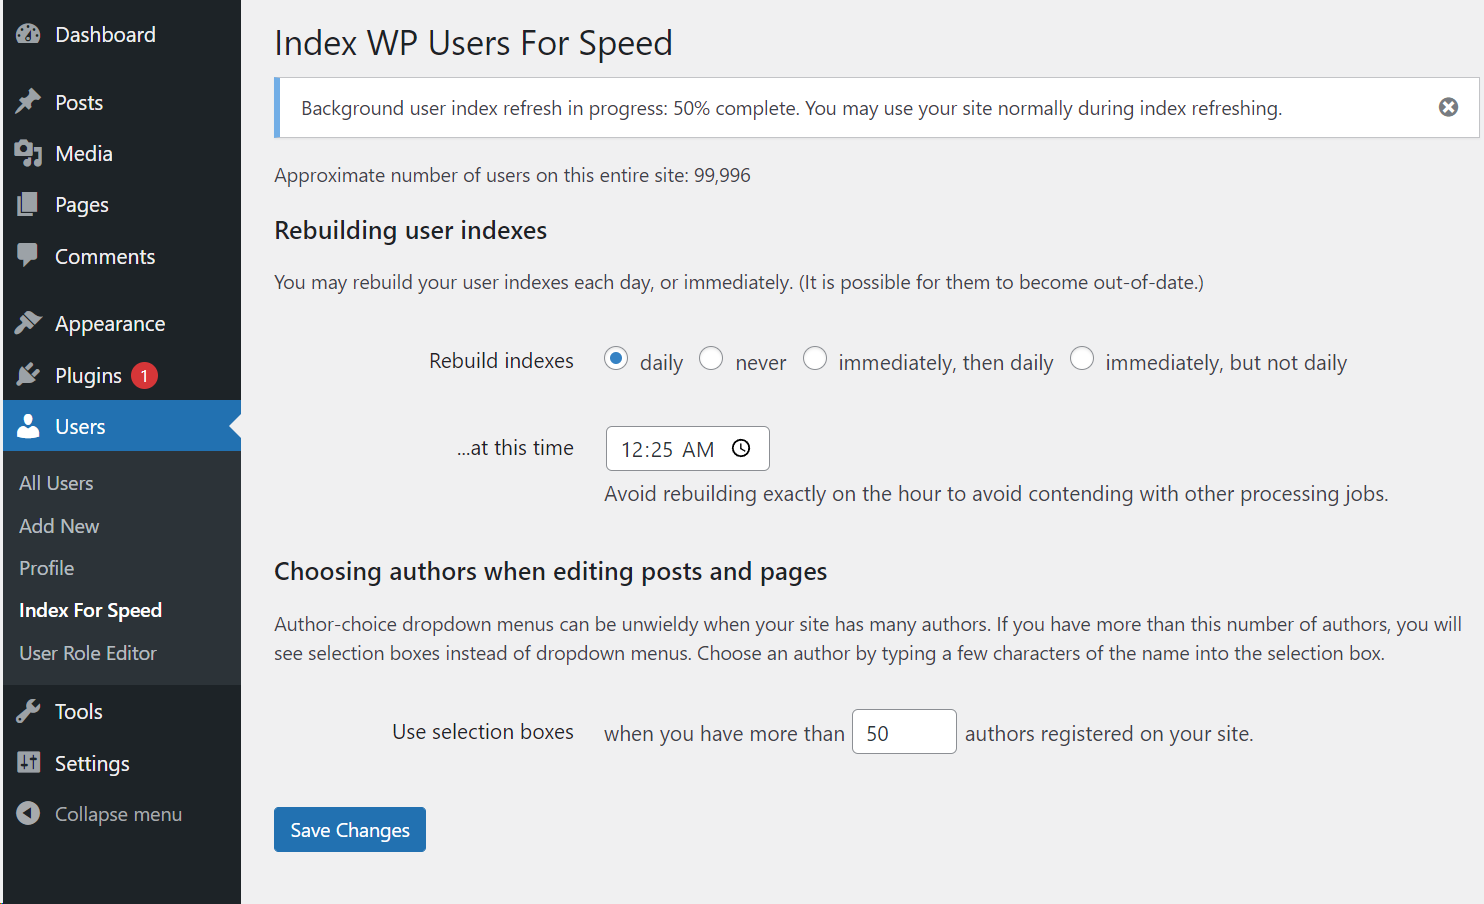Viewport: 1484px width, 904px height.
Task: Click the '...at this time' label
Action: coord(515,448)
